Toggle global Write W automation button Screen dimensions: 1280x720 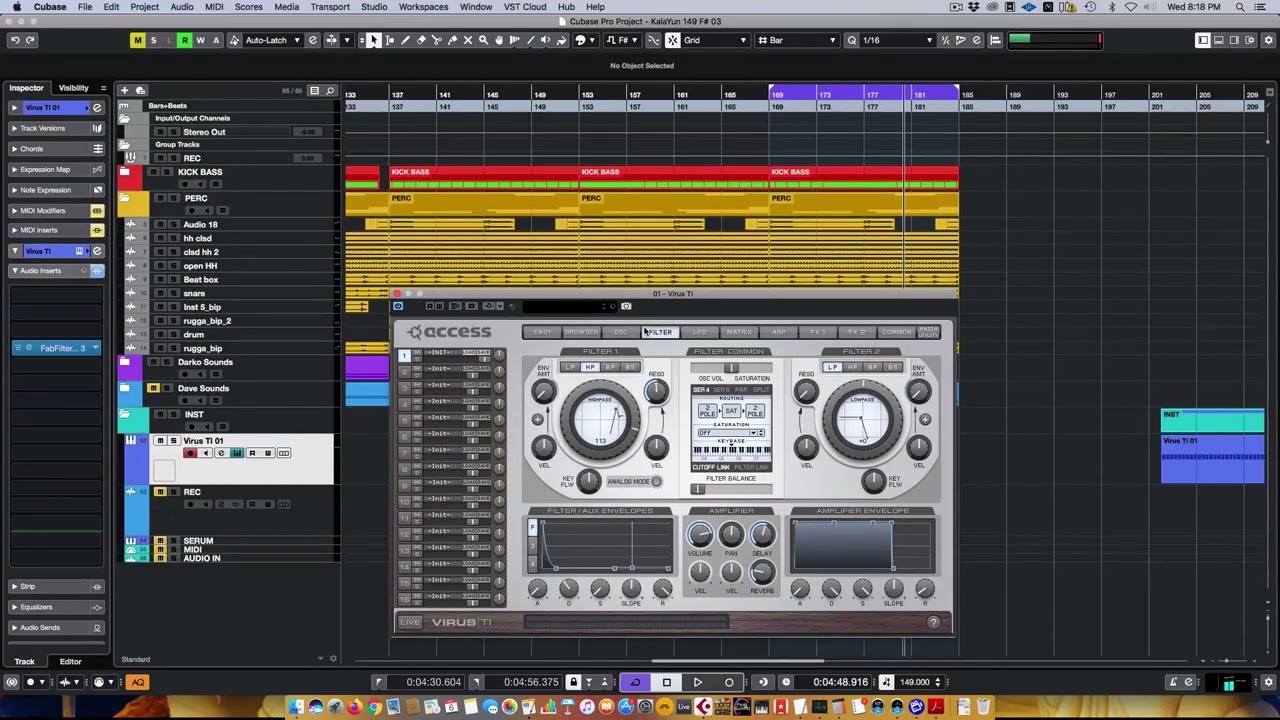pos(200,40)
